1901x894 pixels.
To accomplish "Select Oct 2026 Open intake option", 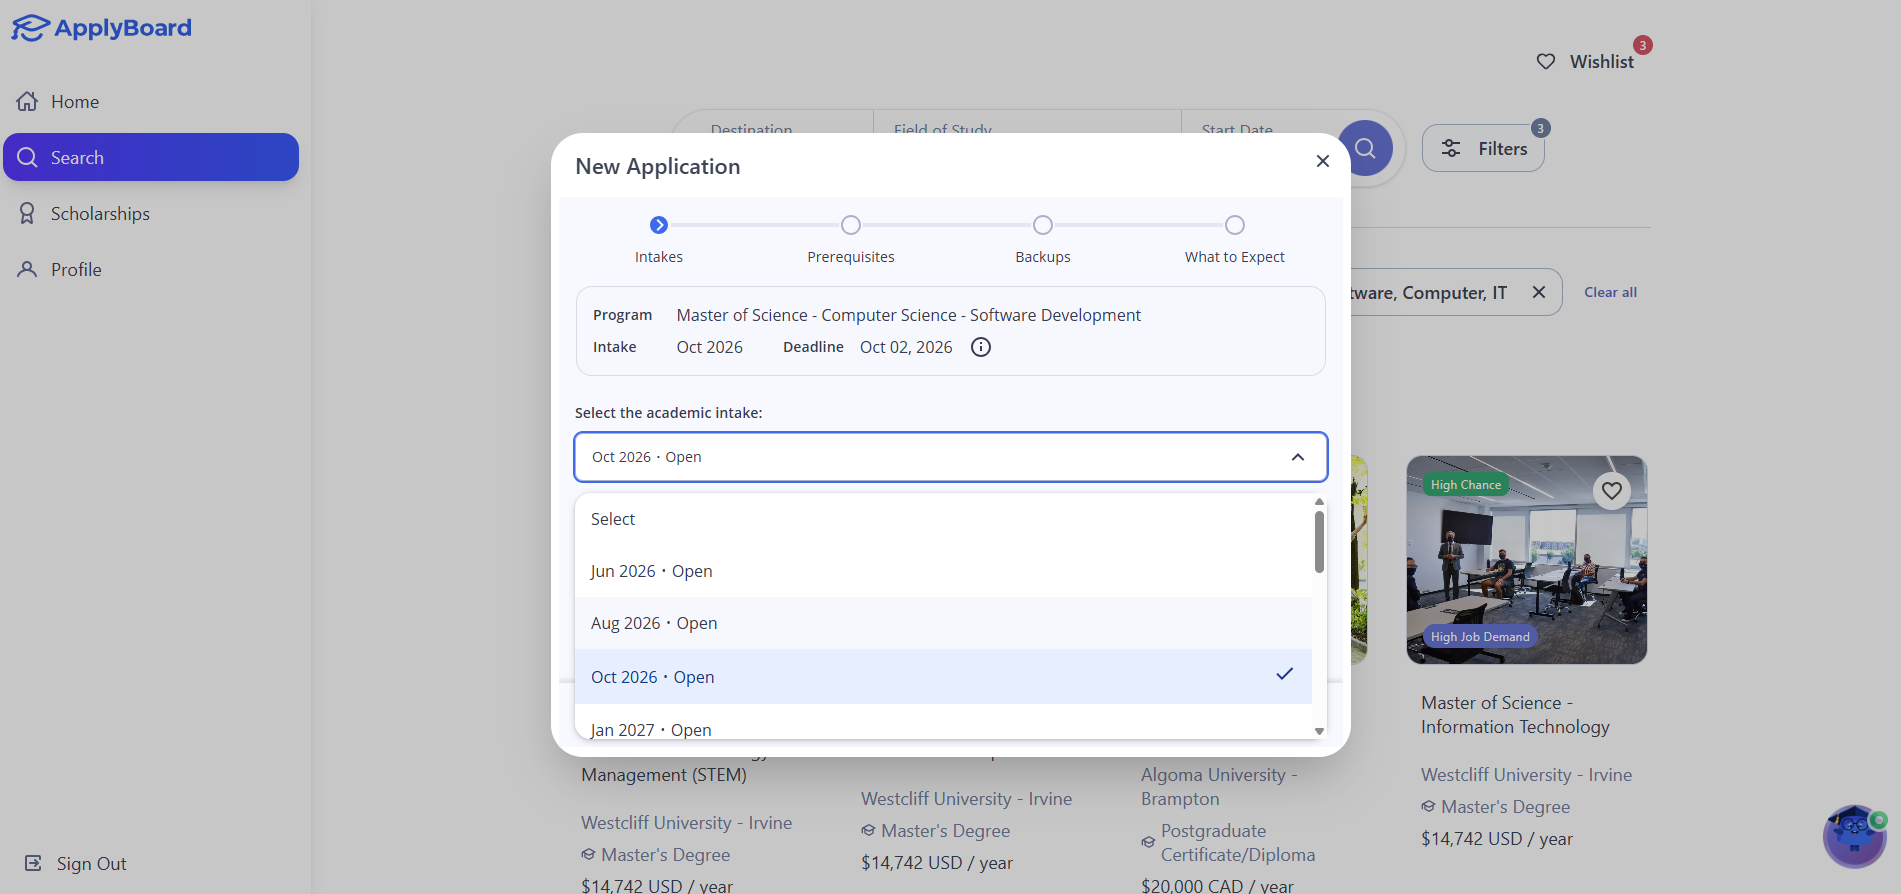I will tap(943, 677).
